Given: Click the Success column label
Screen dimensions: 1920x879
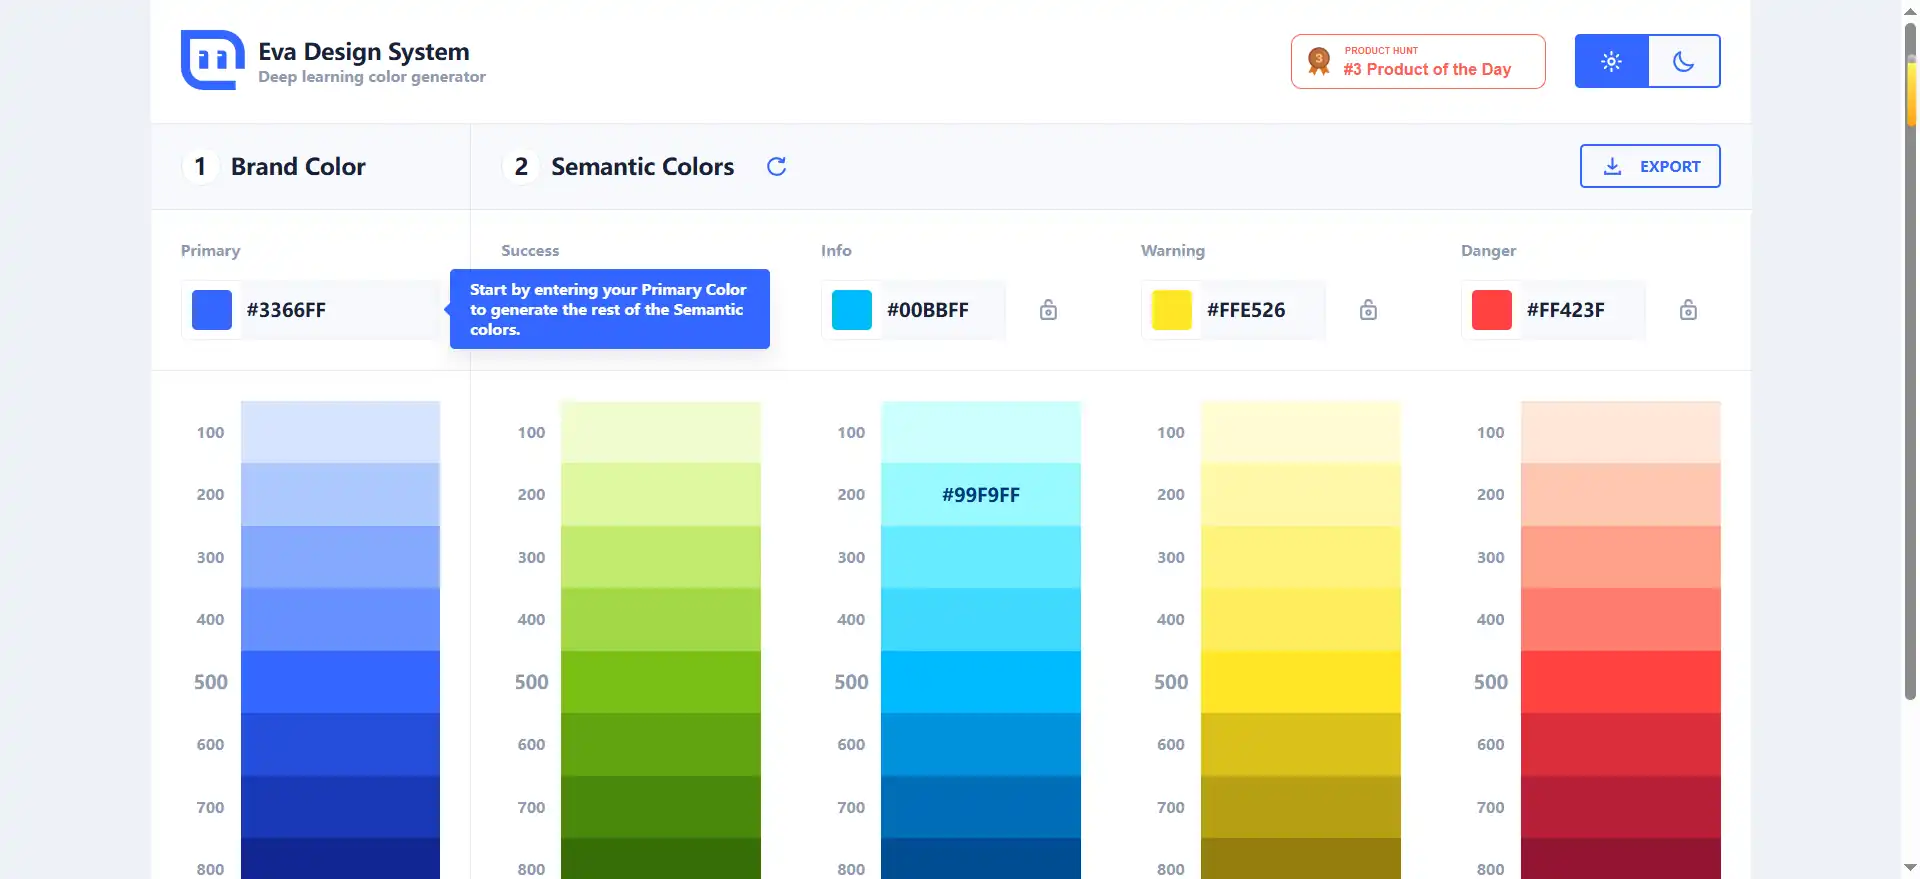Looking at the screenshot, I should click(530, 250).
